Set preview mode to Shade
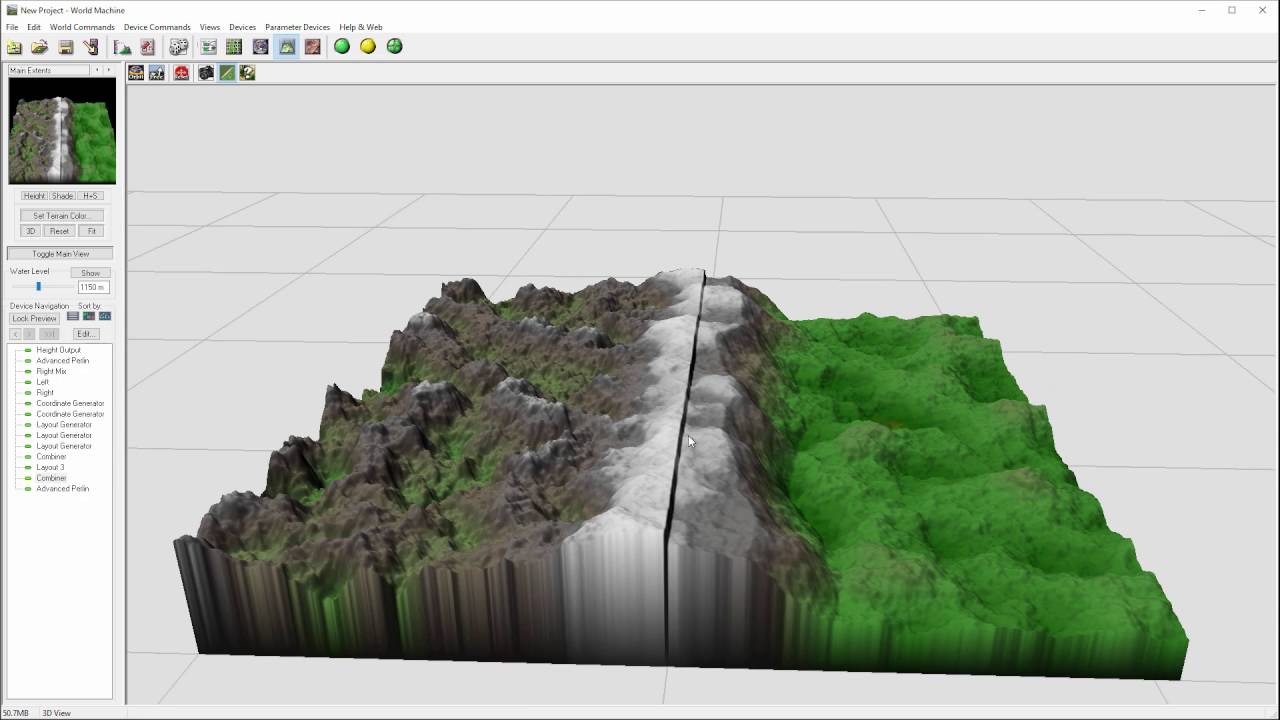1280x720 pixels. [62, 196]
